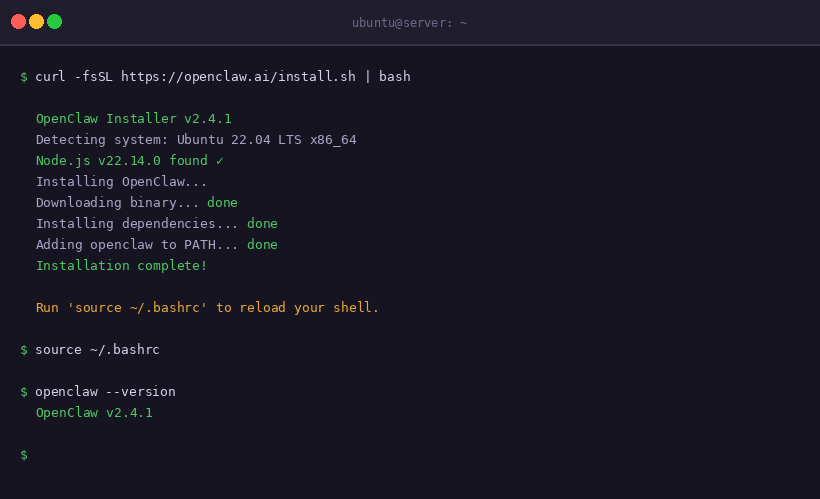Click 'done' on the Installing dependencies line
Screen dimensions: 820x499
coord(262,224)
